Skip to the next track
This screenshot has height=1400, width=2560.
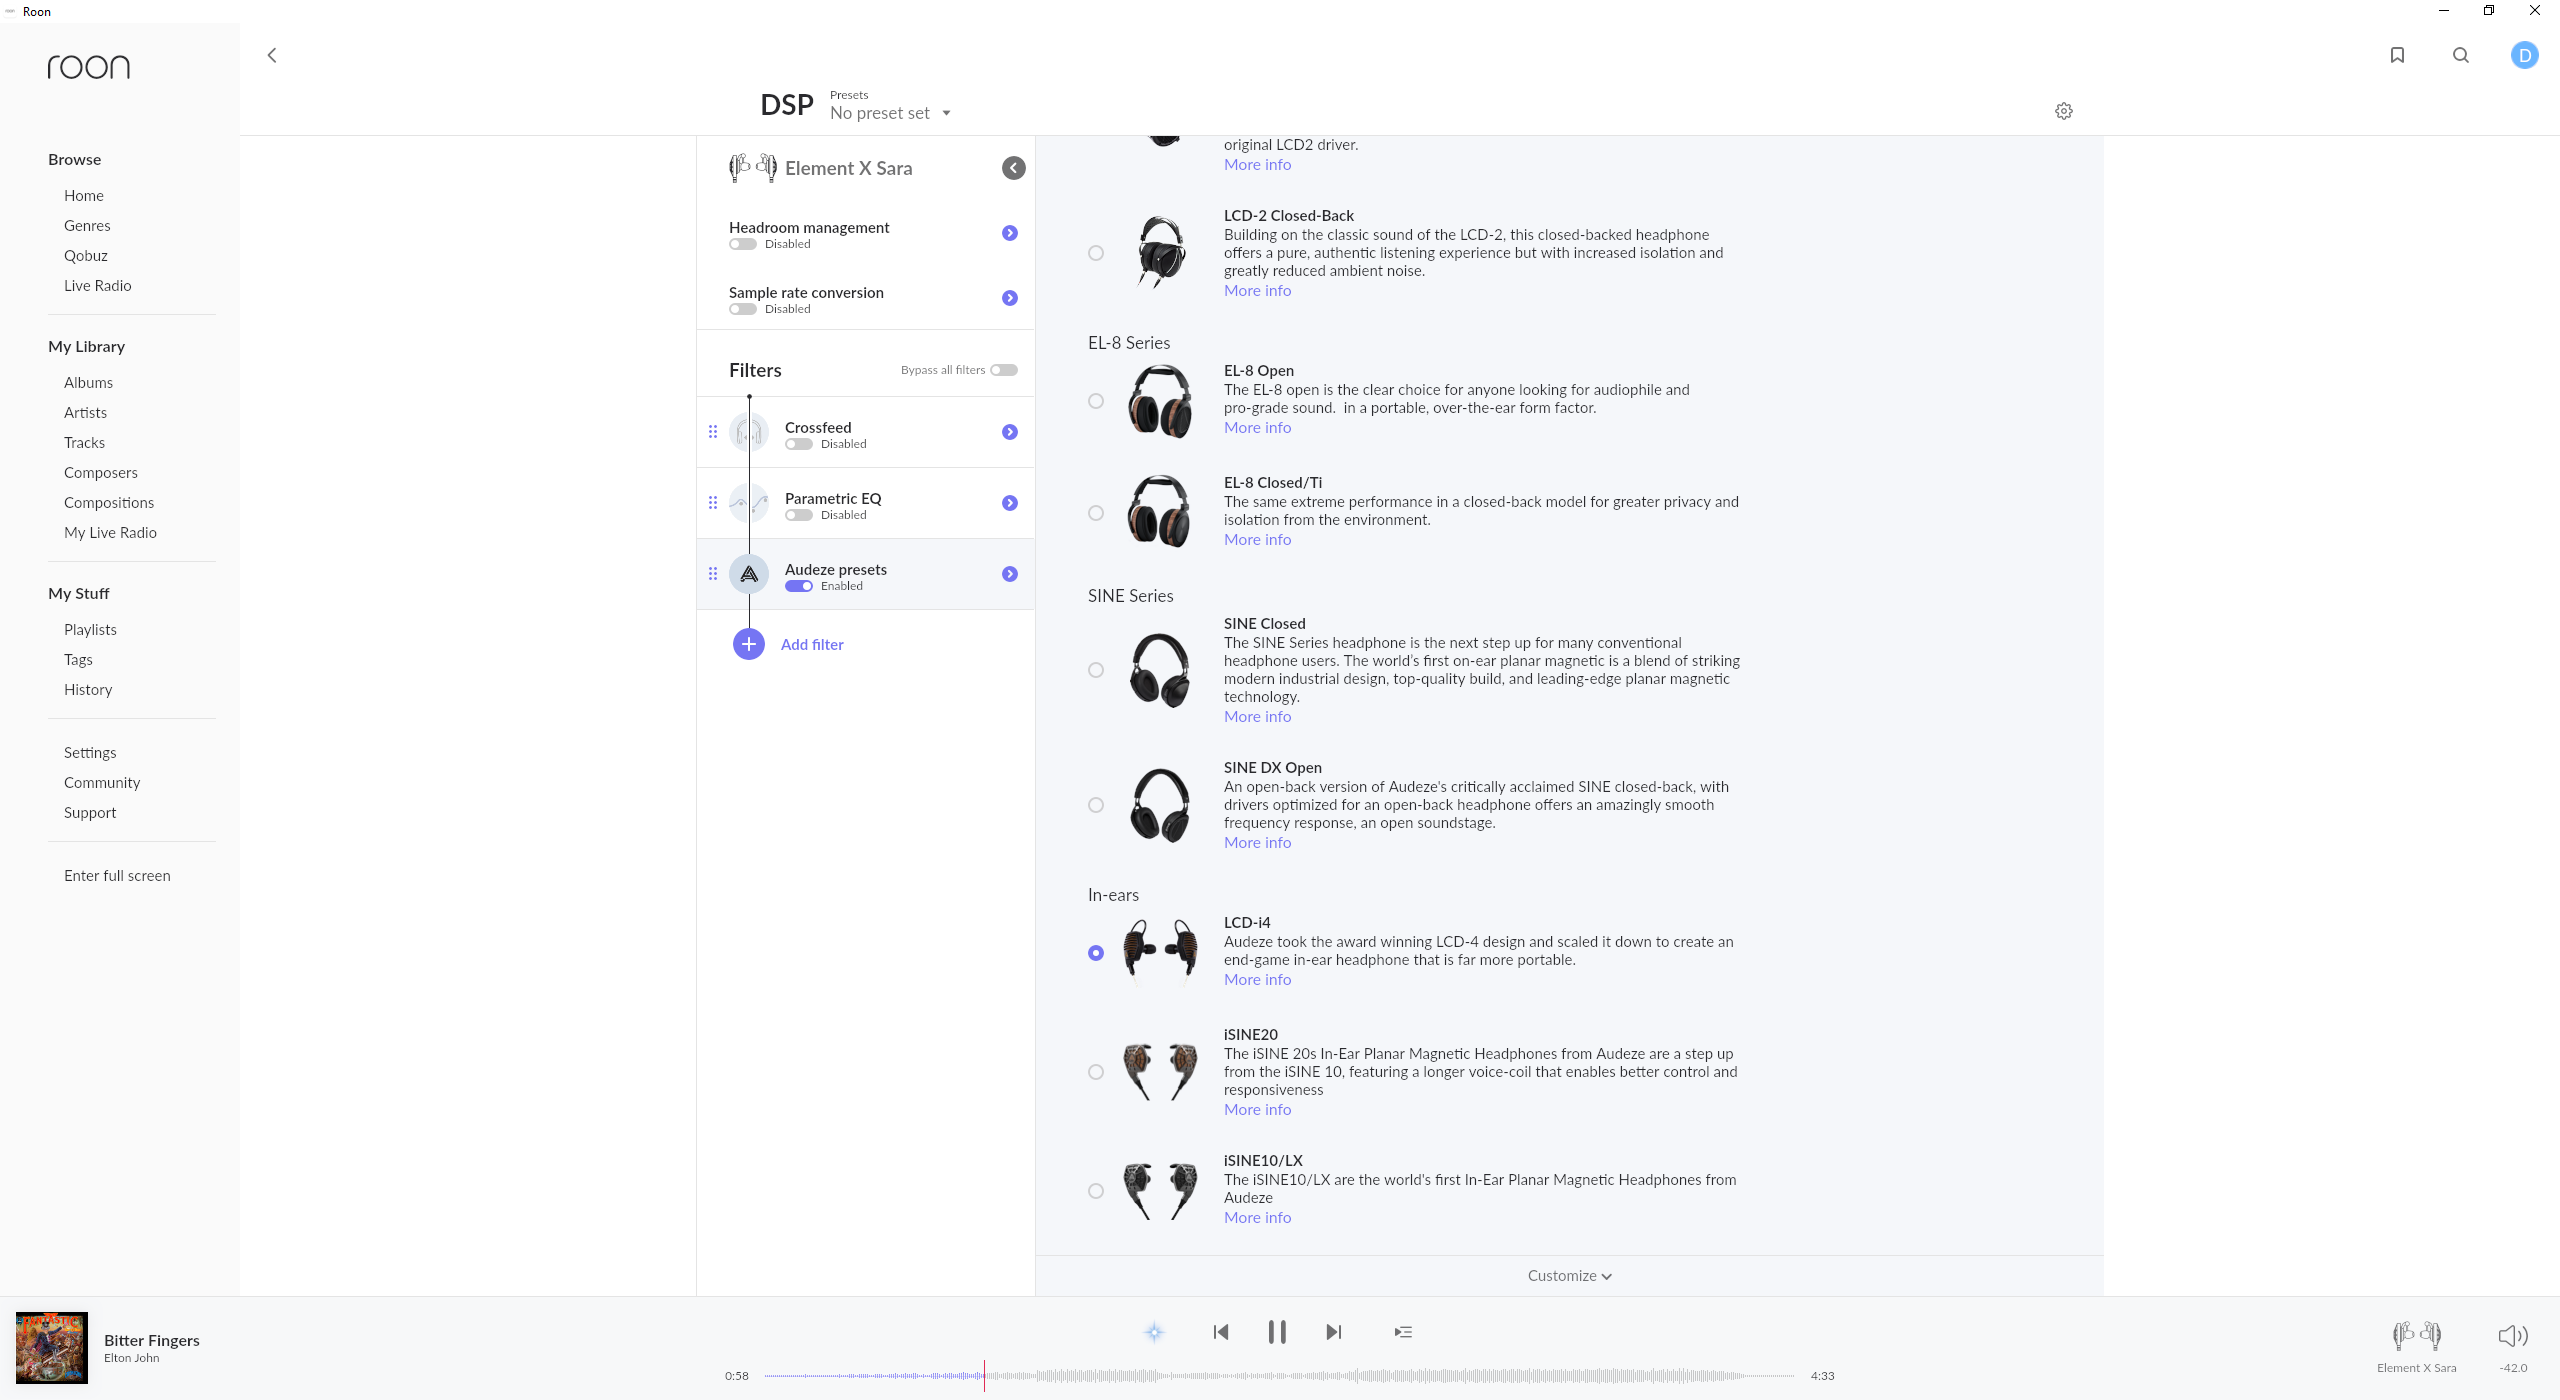point(1333,1332)
